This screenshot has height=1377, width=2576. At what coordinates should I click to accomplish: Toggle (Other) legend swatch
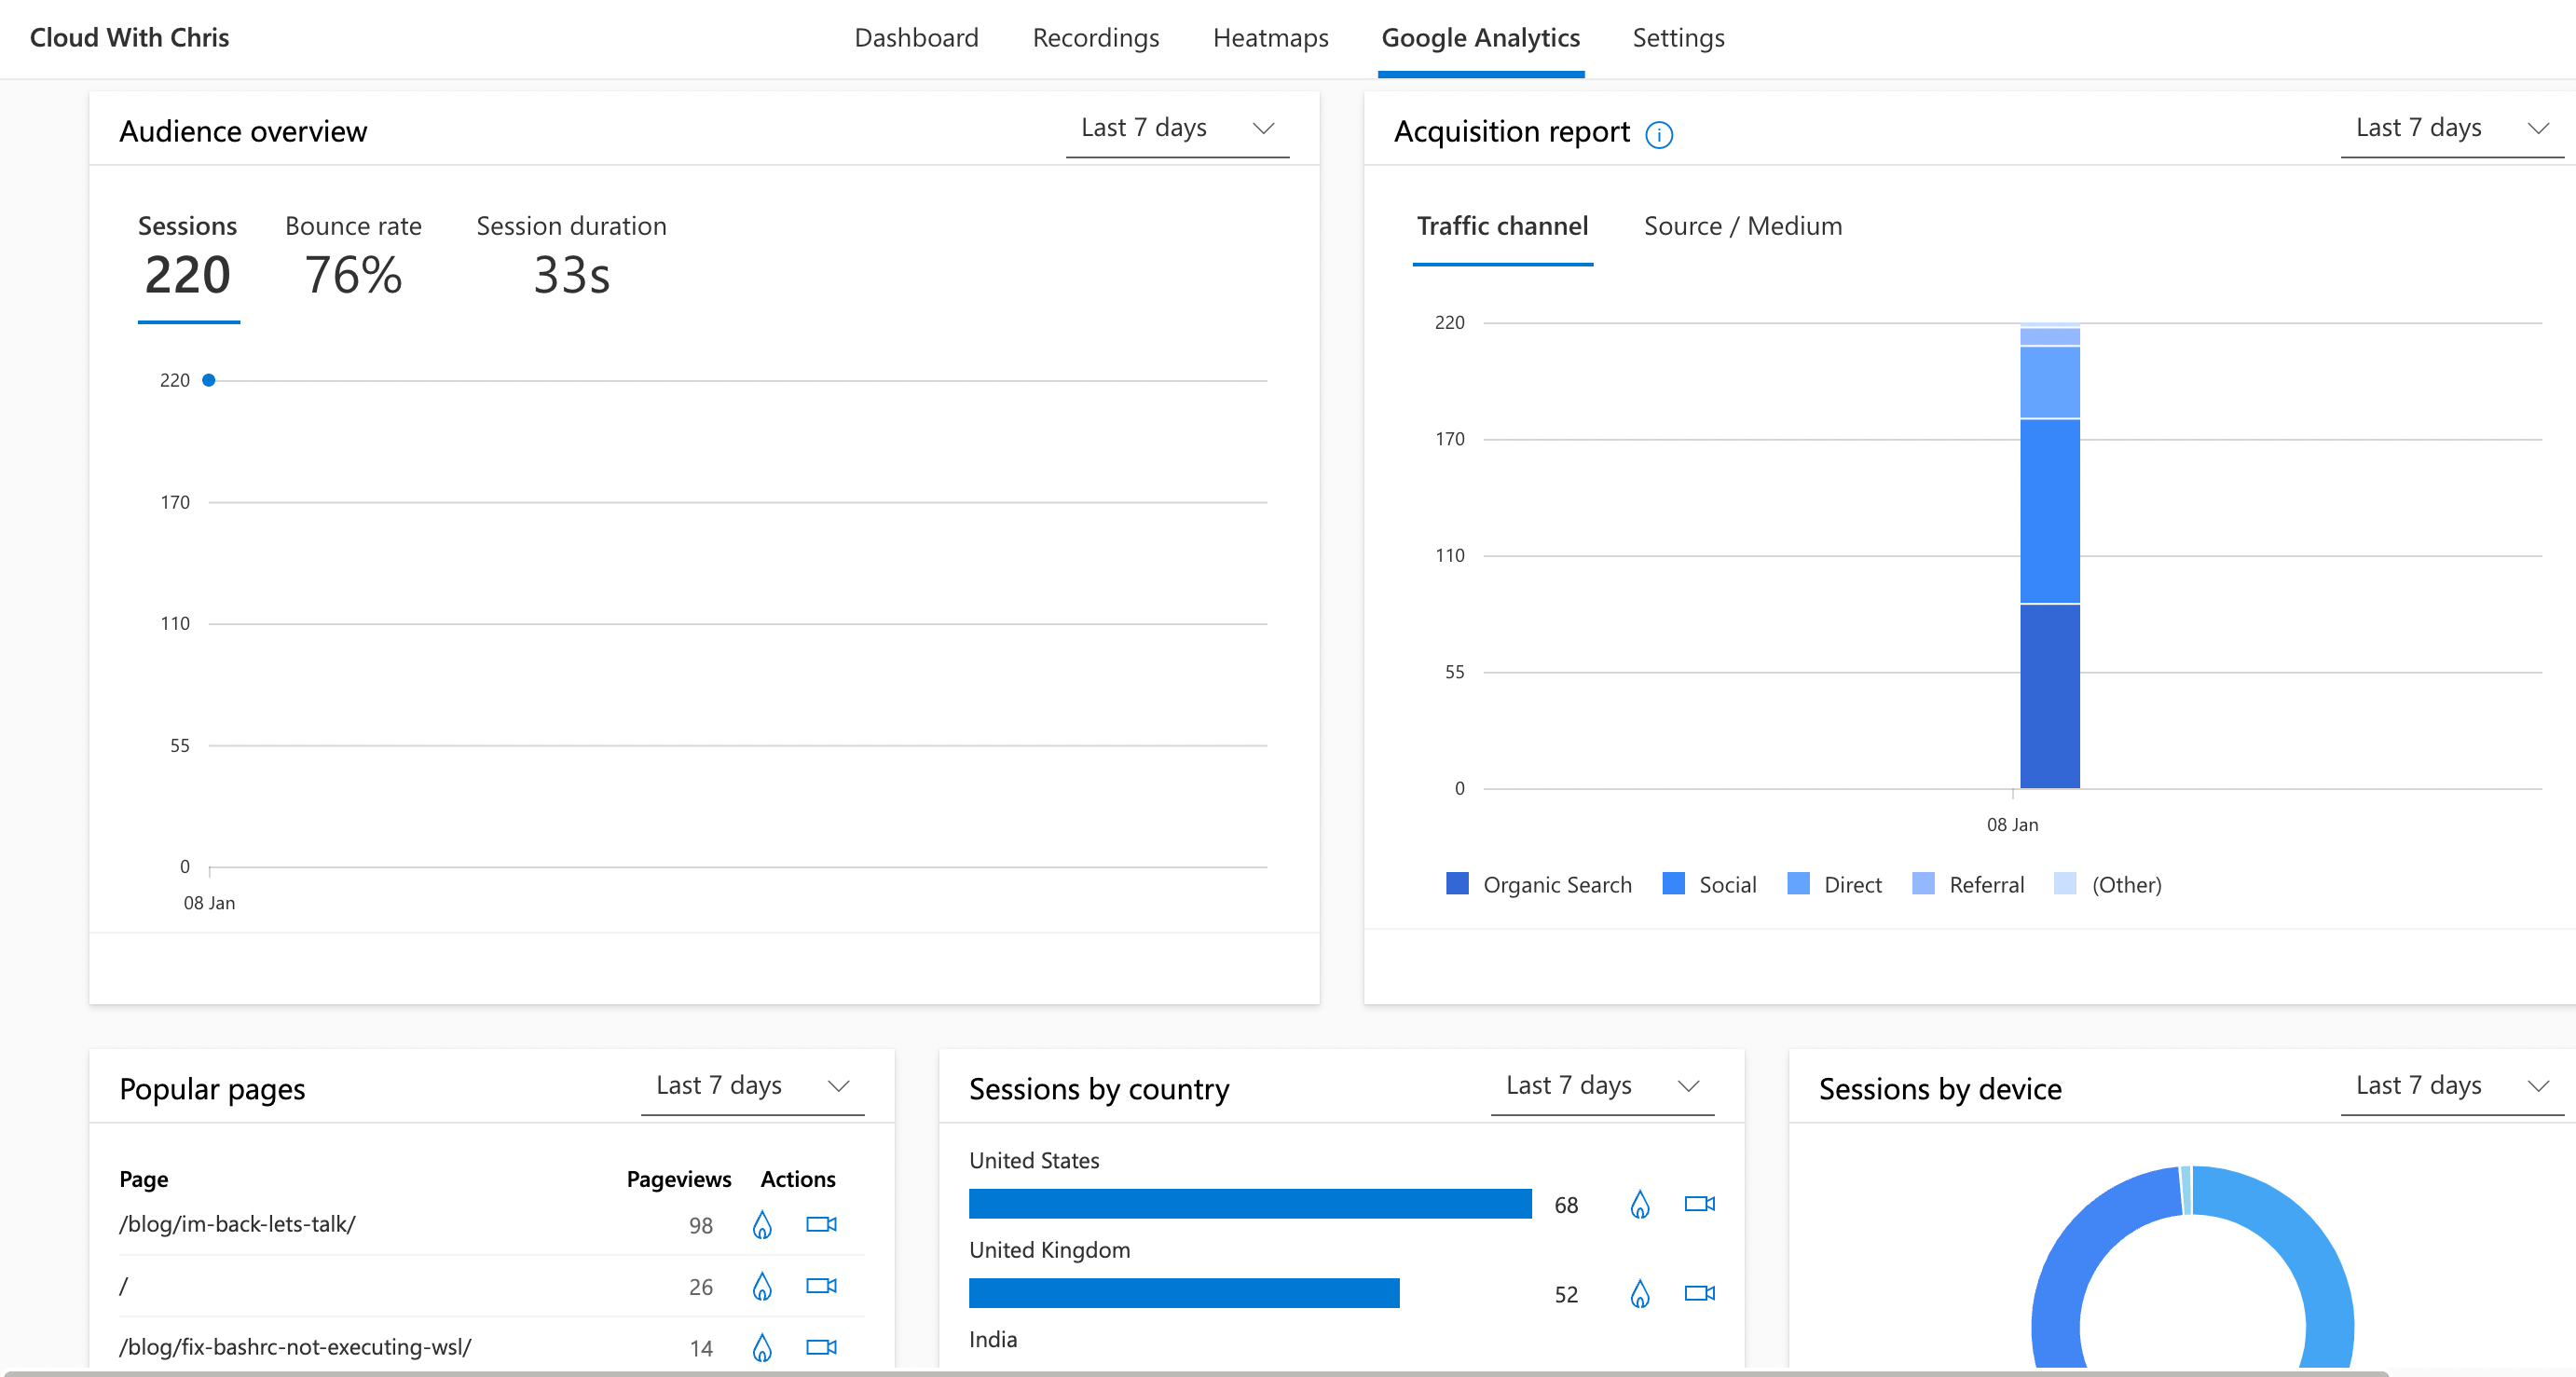click(x=2065, y=884)
